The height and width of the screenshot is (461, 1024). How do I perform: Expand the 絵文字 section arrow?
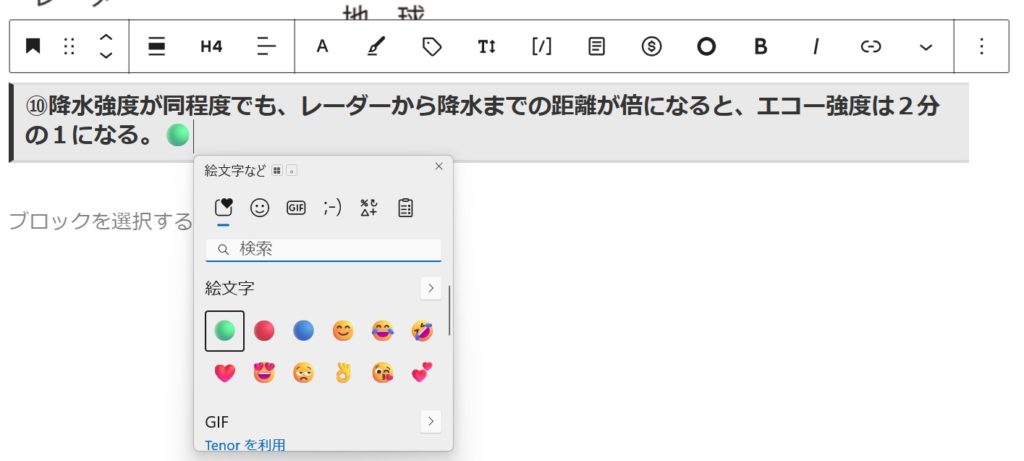[430, 288]
